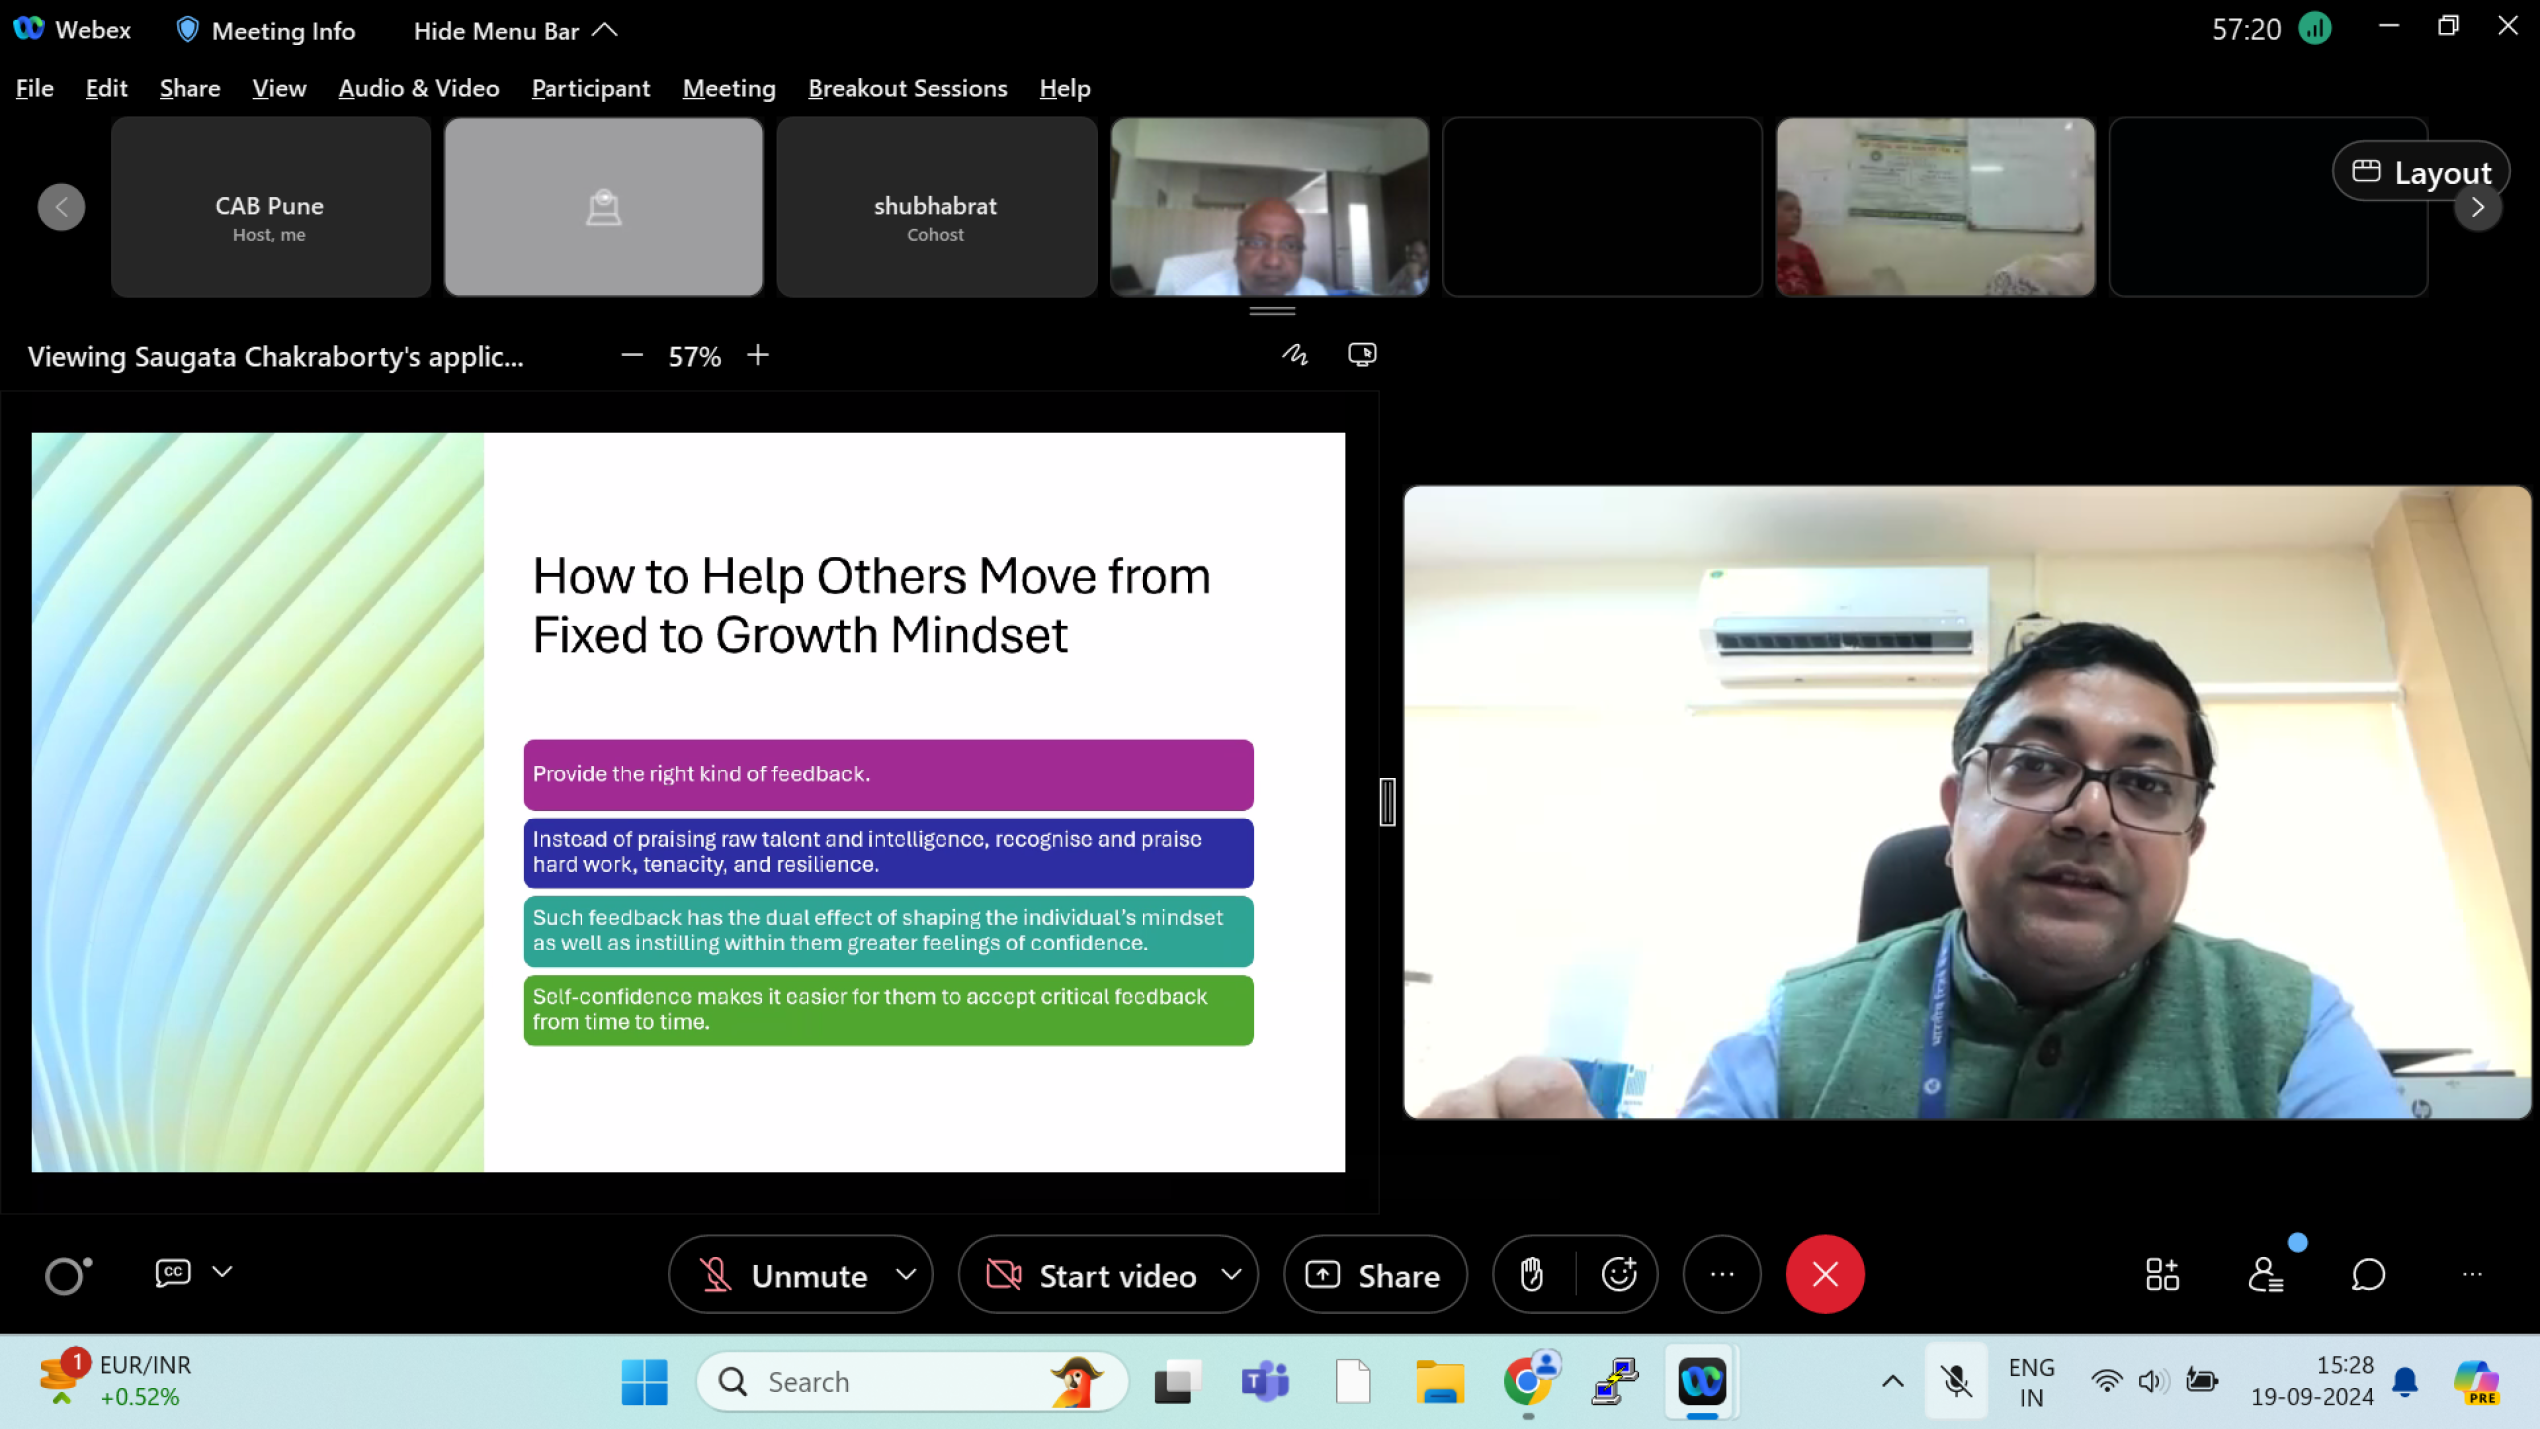
Task: Click the record circle icon
Action: coord(67,1275)
